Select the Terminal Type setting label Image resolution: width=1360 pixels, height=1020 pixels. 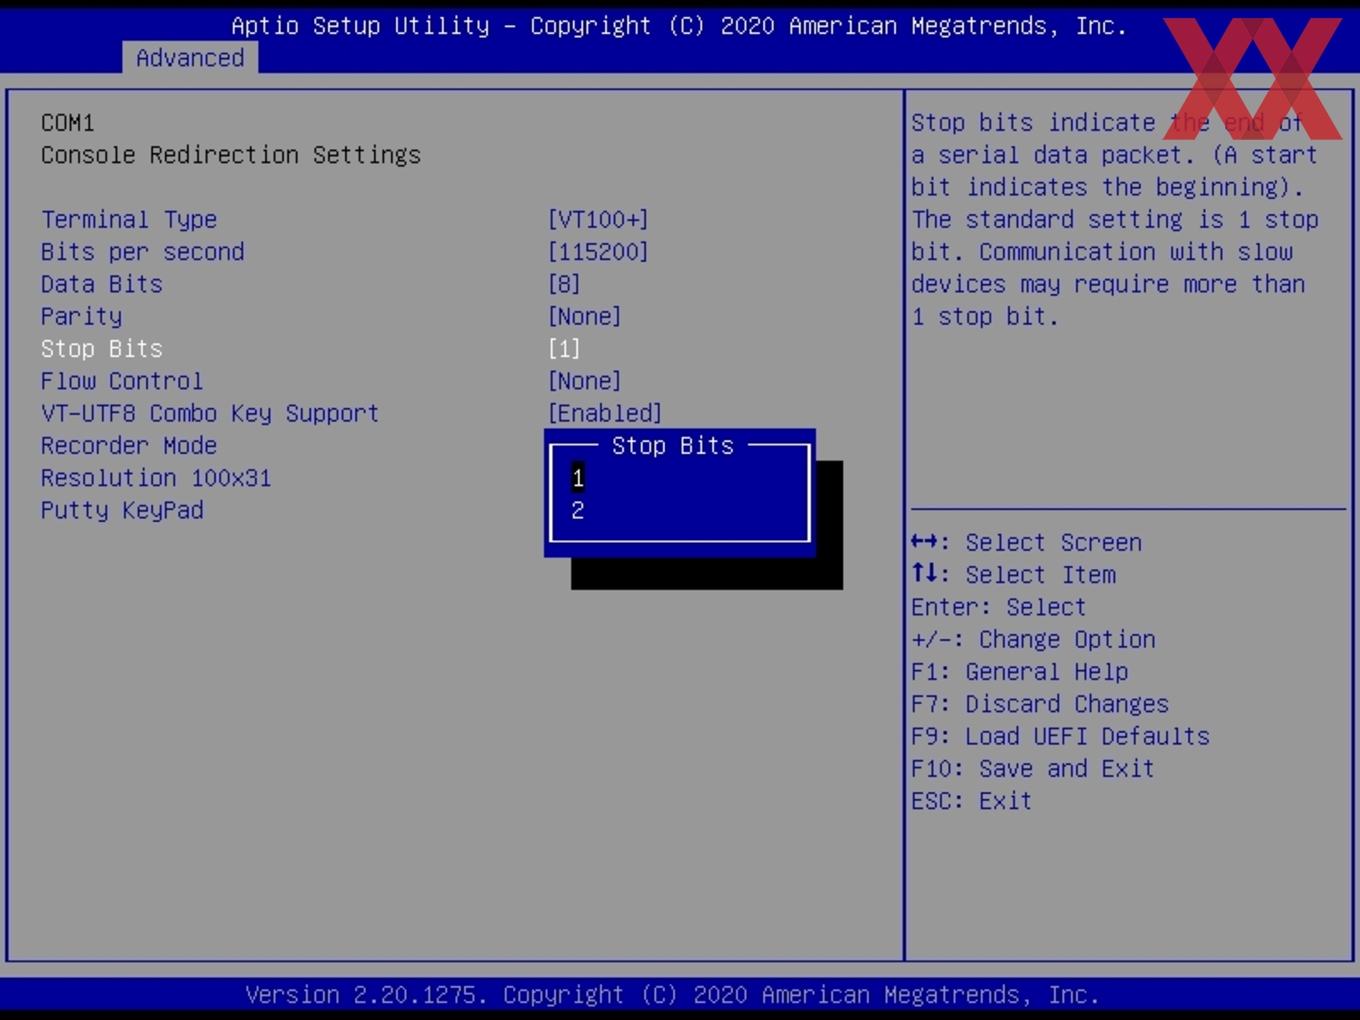pos(129,219)
